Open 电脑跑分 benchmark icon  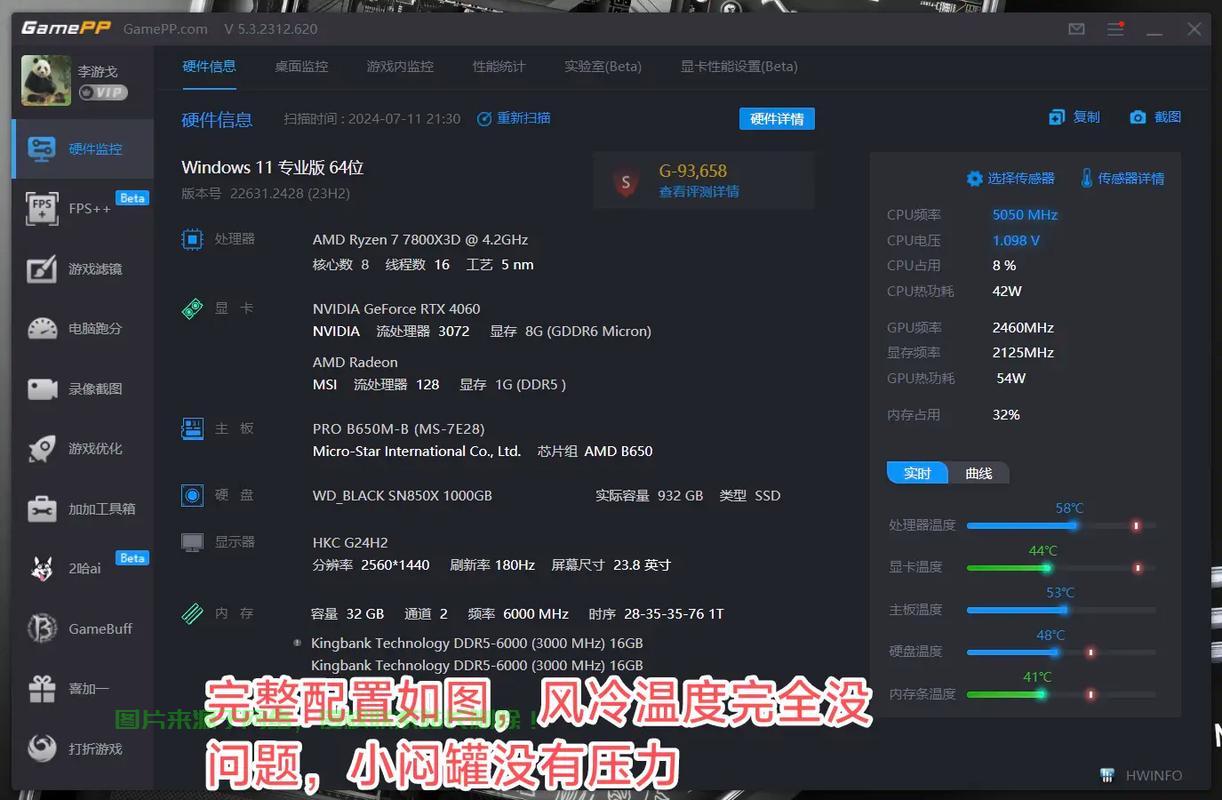pos(42,329)
